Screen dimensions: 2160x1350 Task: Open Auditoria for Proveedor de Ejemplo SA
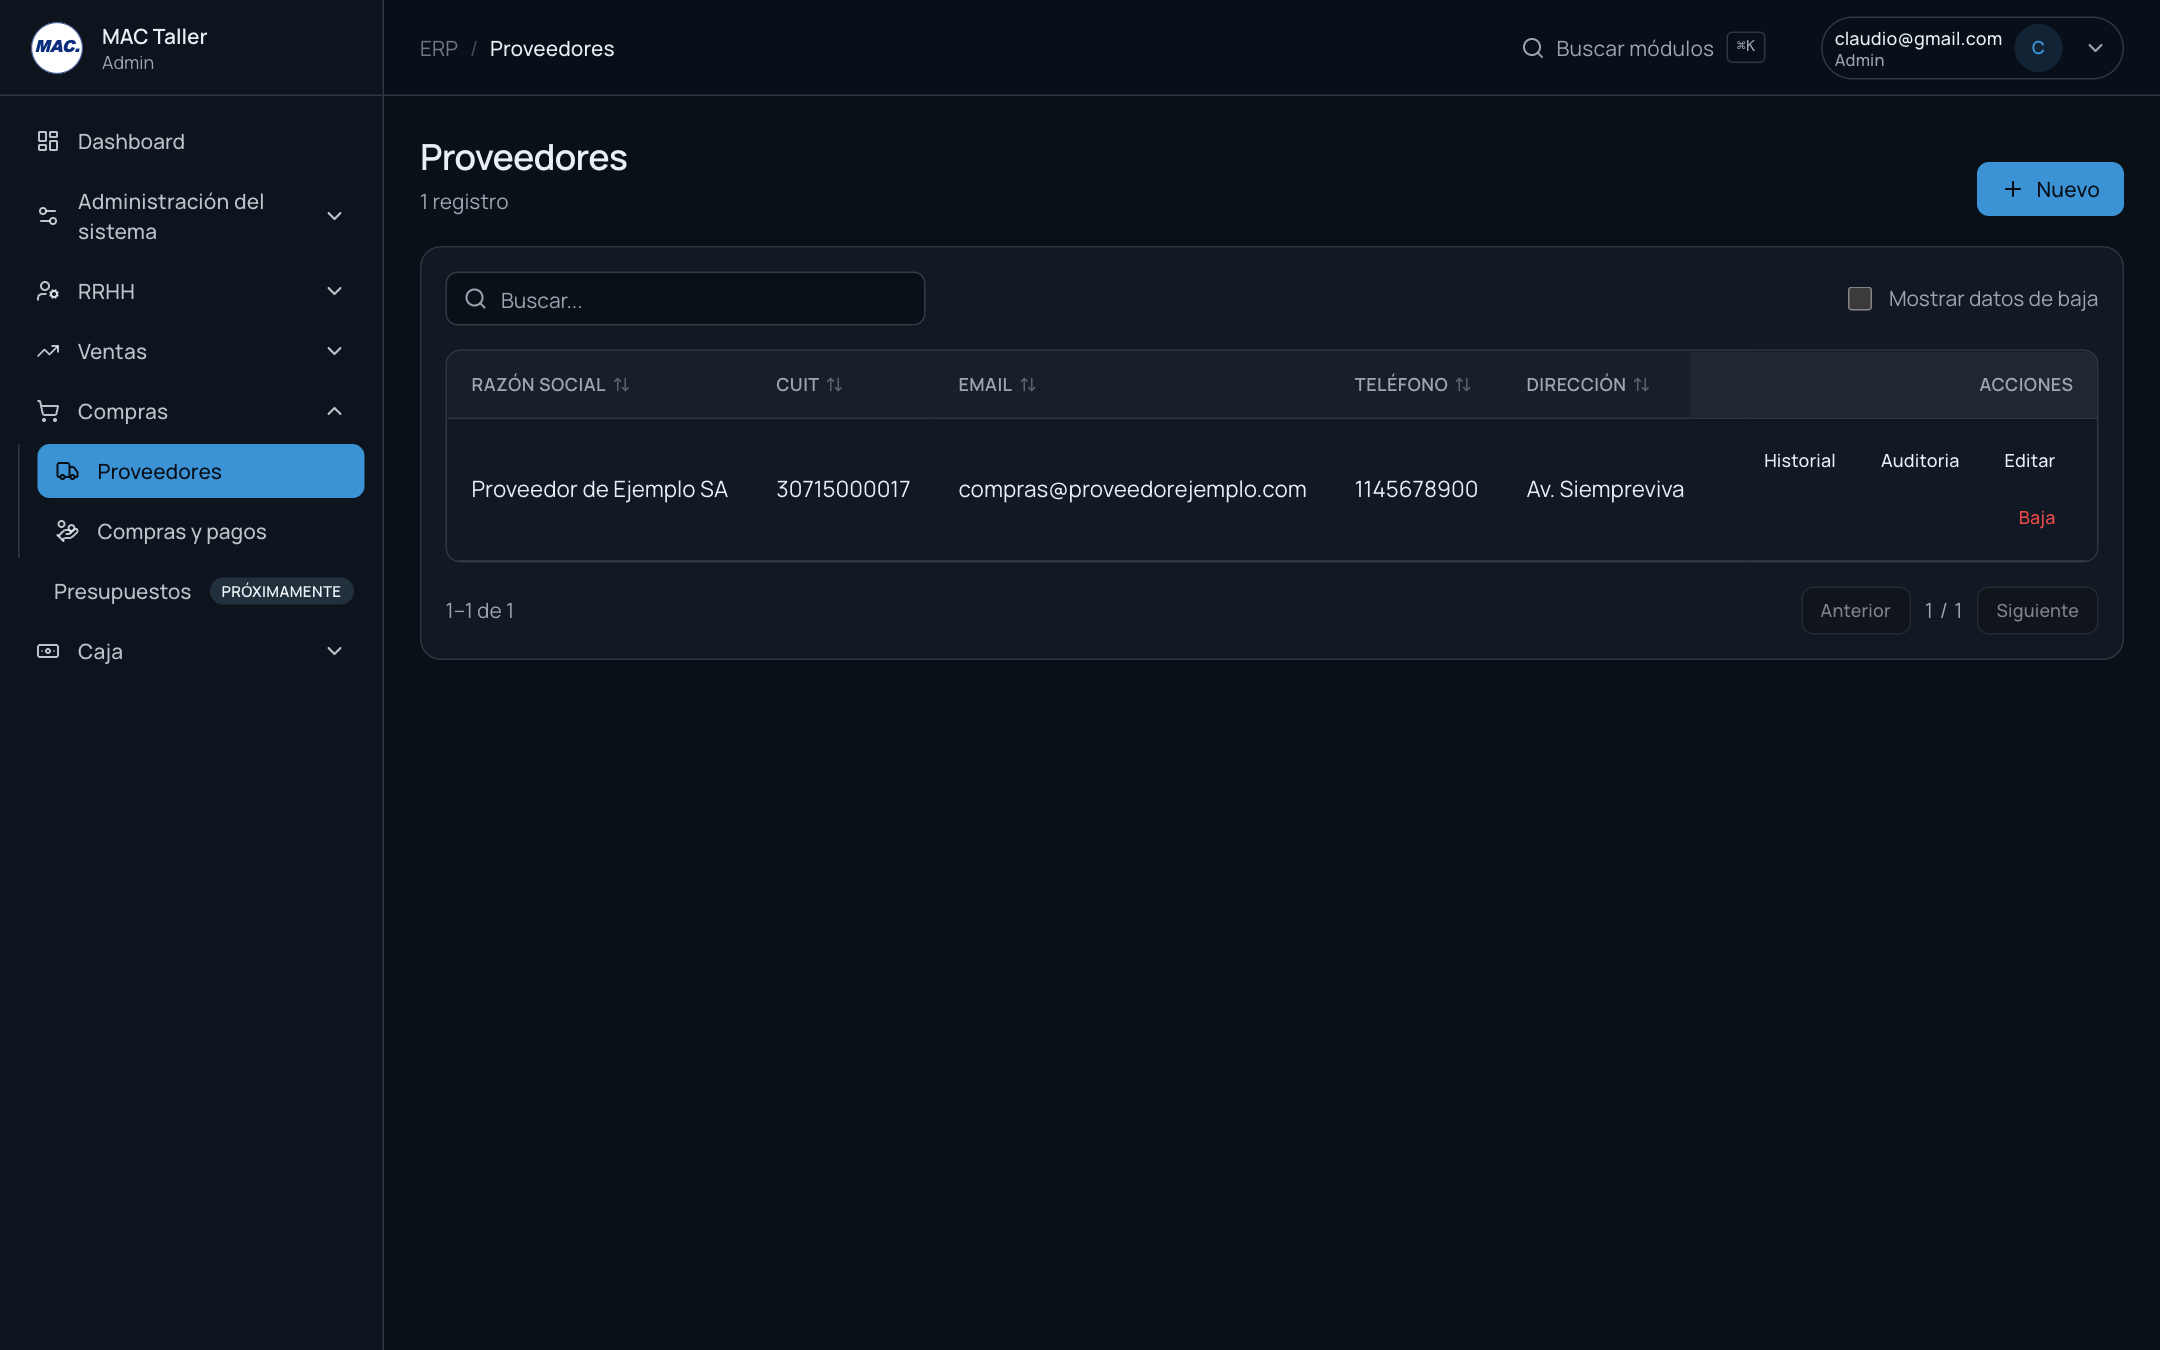tap(1919, 461)
